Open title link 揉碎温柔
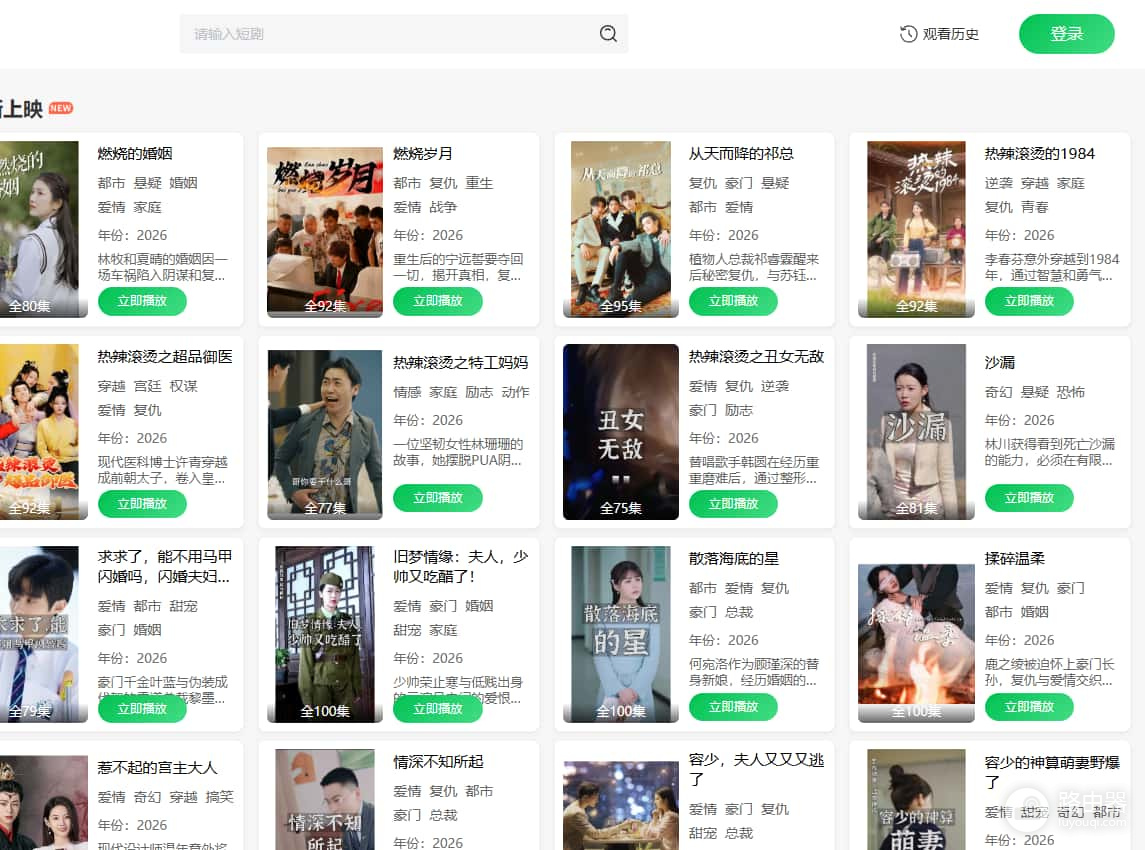Image resolution: width=1145 pixels, height=850 pixels. (x=1015, y=559)
